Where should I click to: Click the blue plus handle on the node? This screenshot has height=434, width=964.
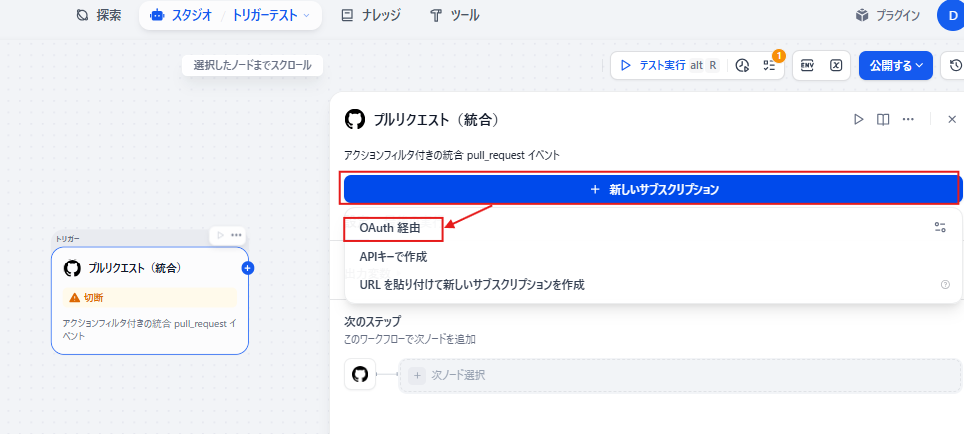(248, 268)
